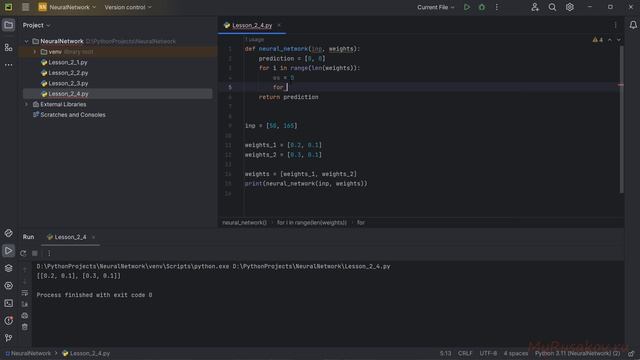Open the Project view dropdown
640x360 pixels.
36,25
